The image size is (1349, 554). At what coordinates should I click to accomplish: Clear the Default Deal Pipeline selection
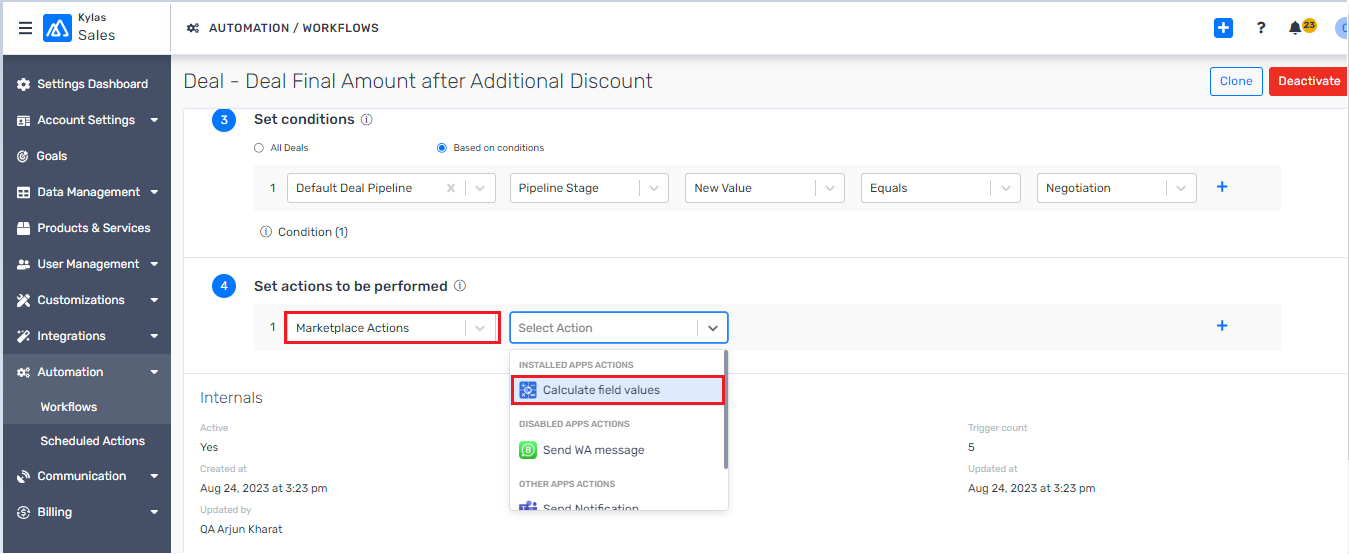click(451, 188)
